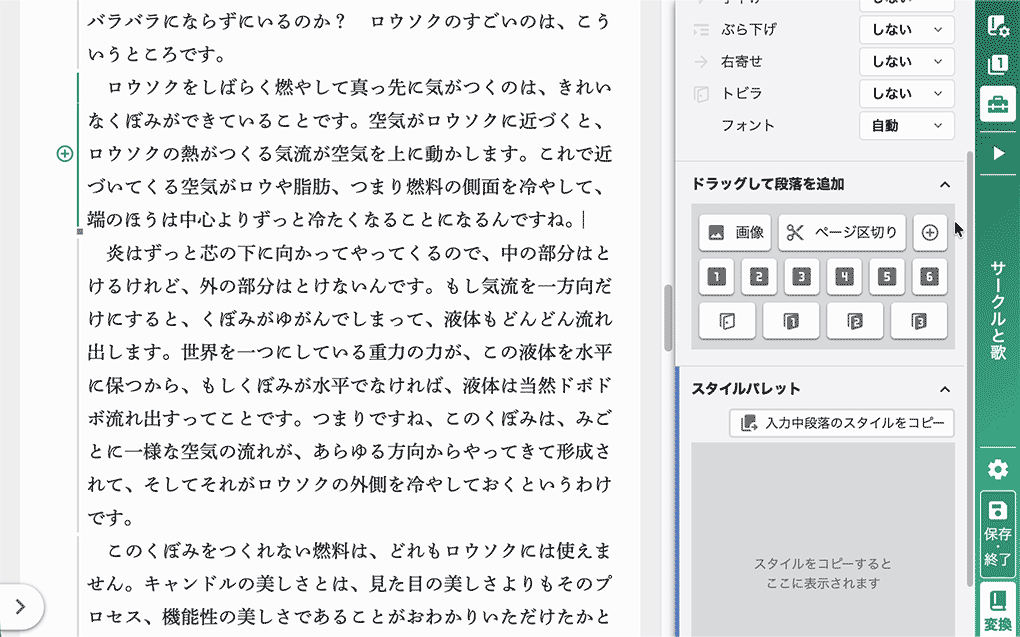Click the フォント label
The image size is (1020, 637).
(748, 126)
